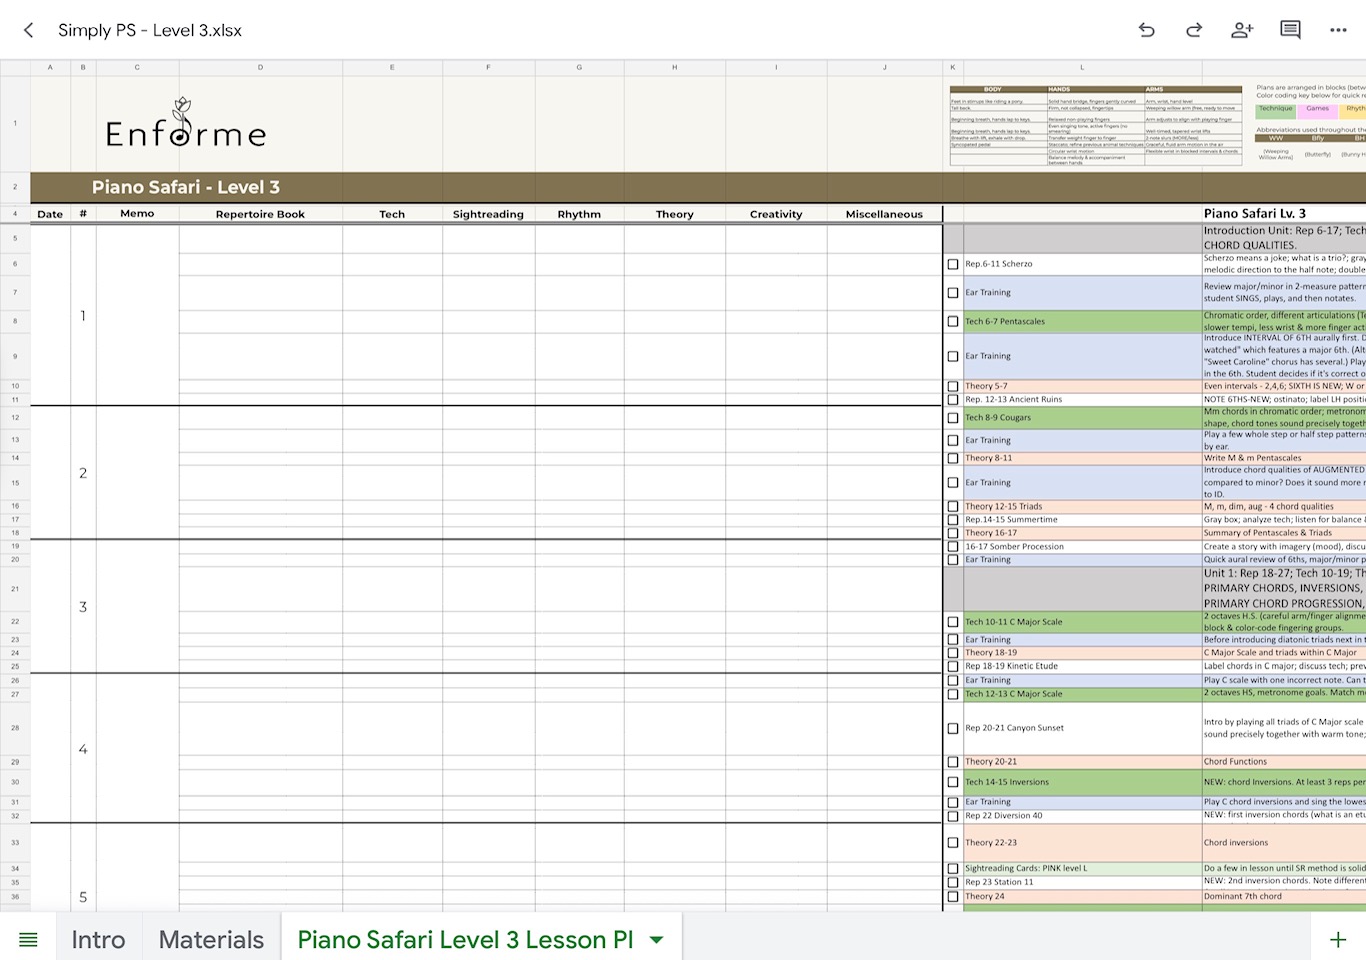Check the Rep 20-21 Canyon Sunset checkbox
The image size is (1366, 960).
click(953, 728)
